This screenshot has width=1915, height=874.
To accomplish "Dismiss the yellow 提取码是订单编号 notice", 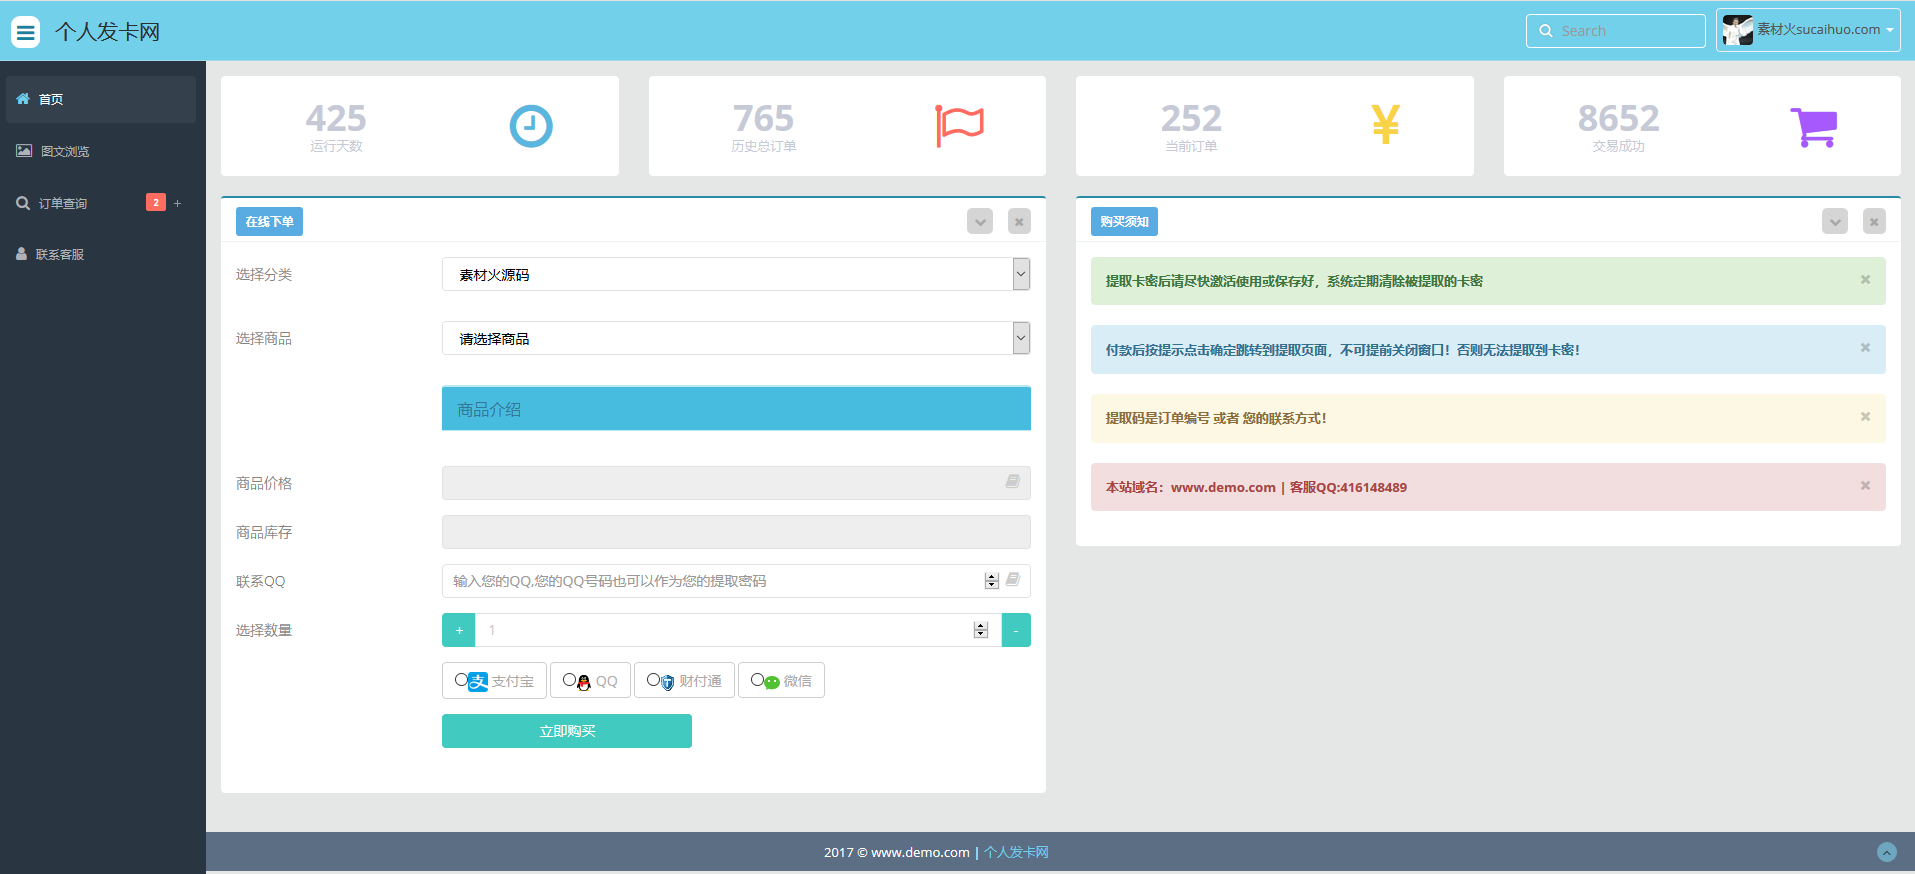I will tap(1865, 417).
